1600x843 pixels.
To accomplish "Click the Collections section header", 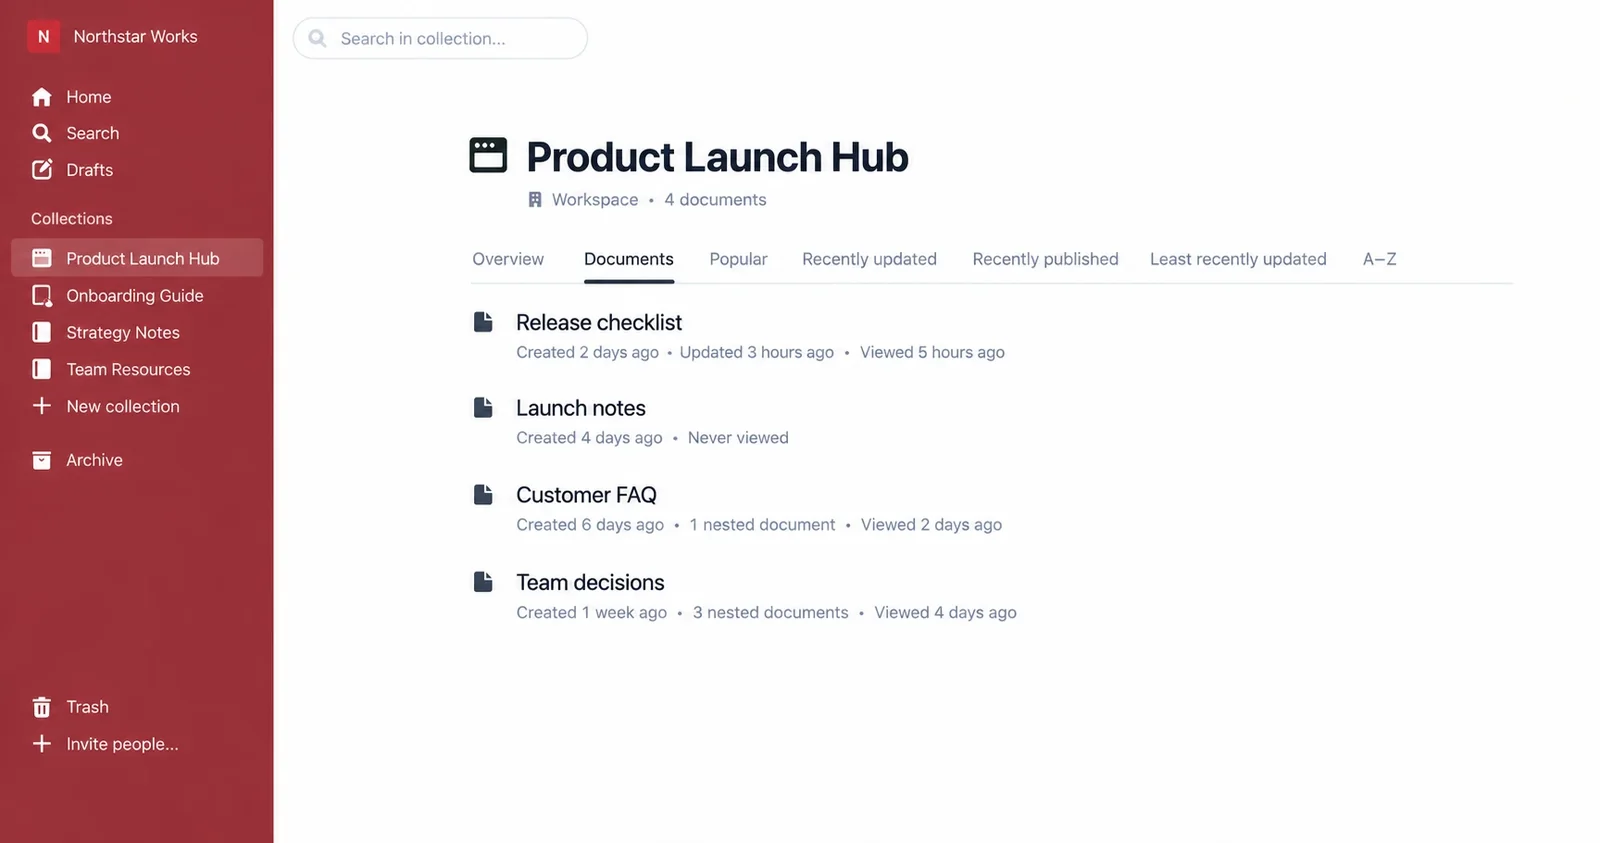I will [x=72, y=218].
